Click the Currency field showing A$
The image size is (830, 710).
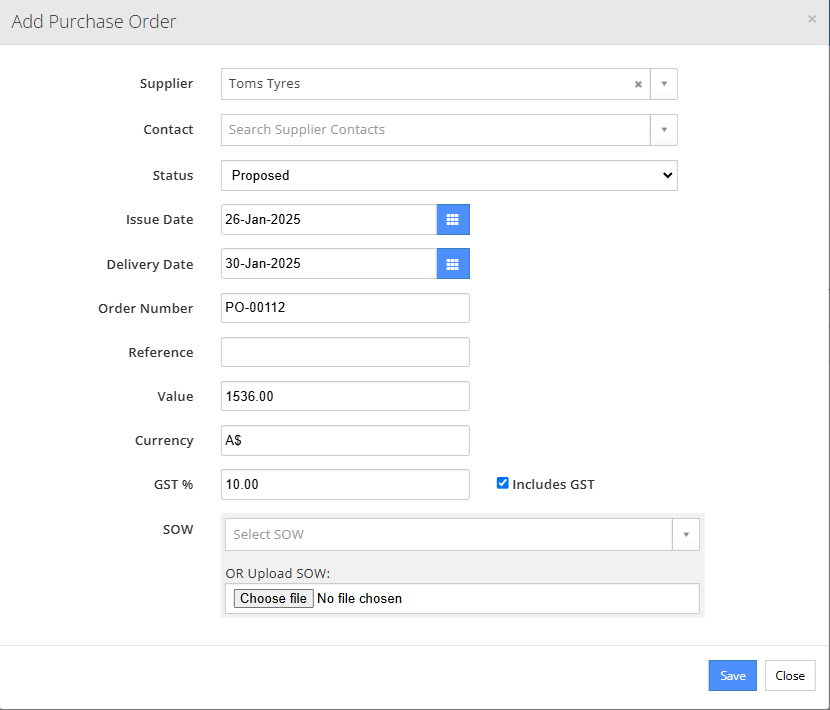(344, 440)
